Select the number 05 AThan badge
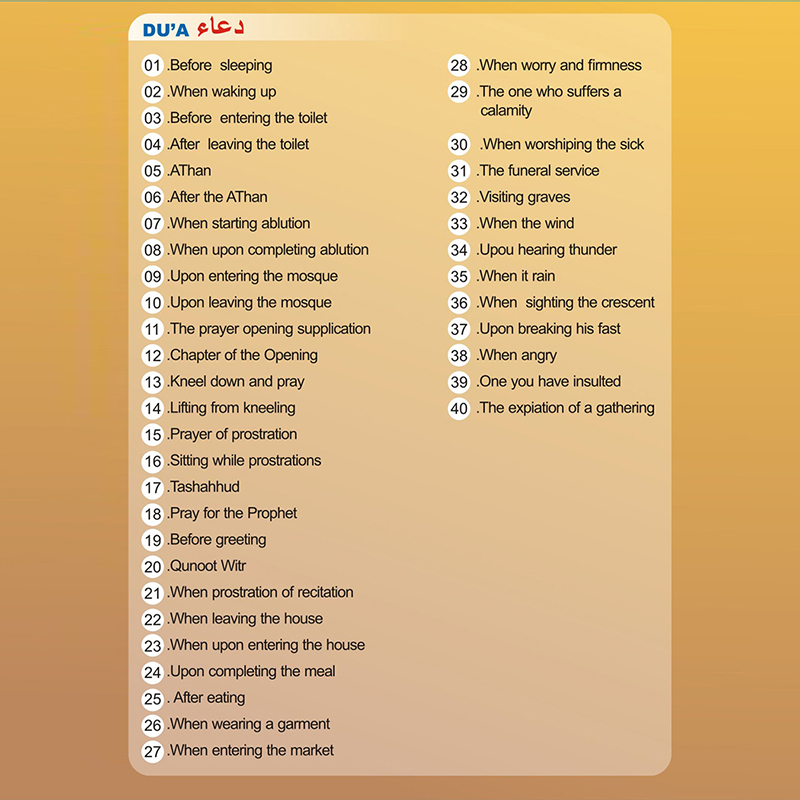 [x=152, y=171]
